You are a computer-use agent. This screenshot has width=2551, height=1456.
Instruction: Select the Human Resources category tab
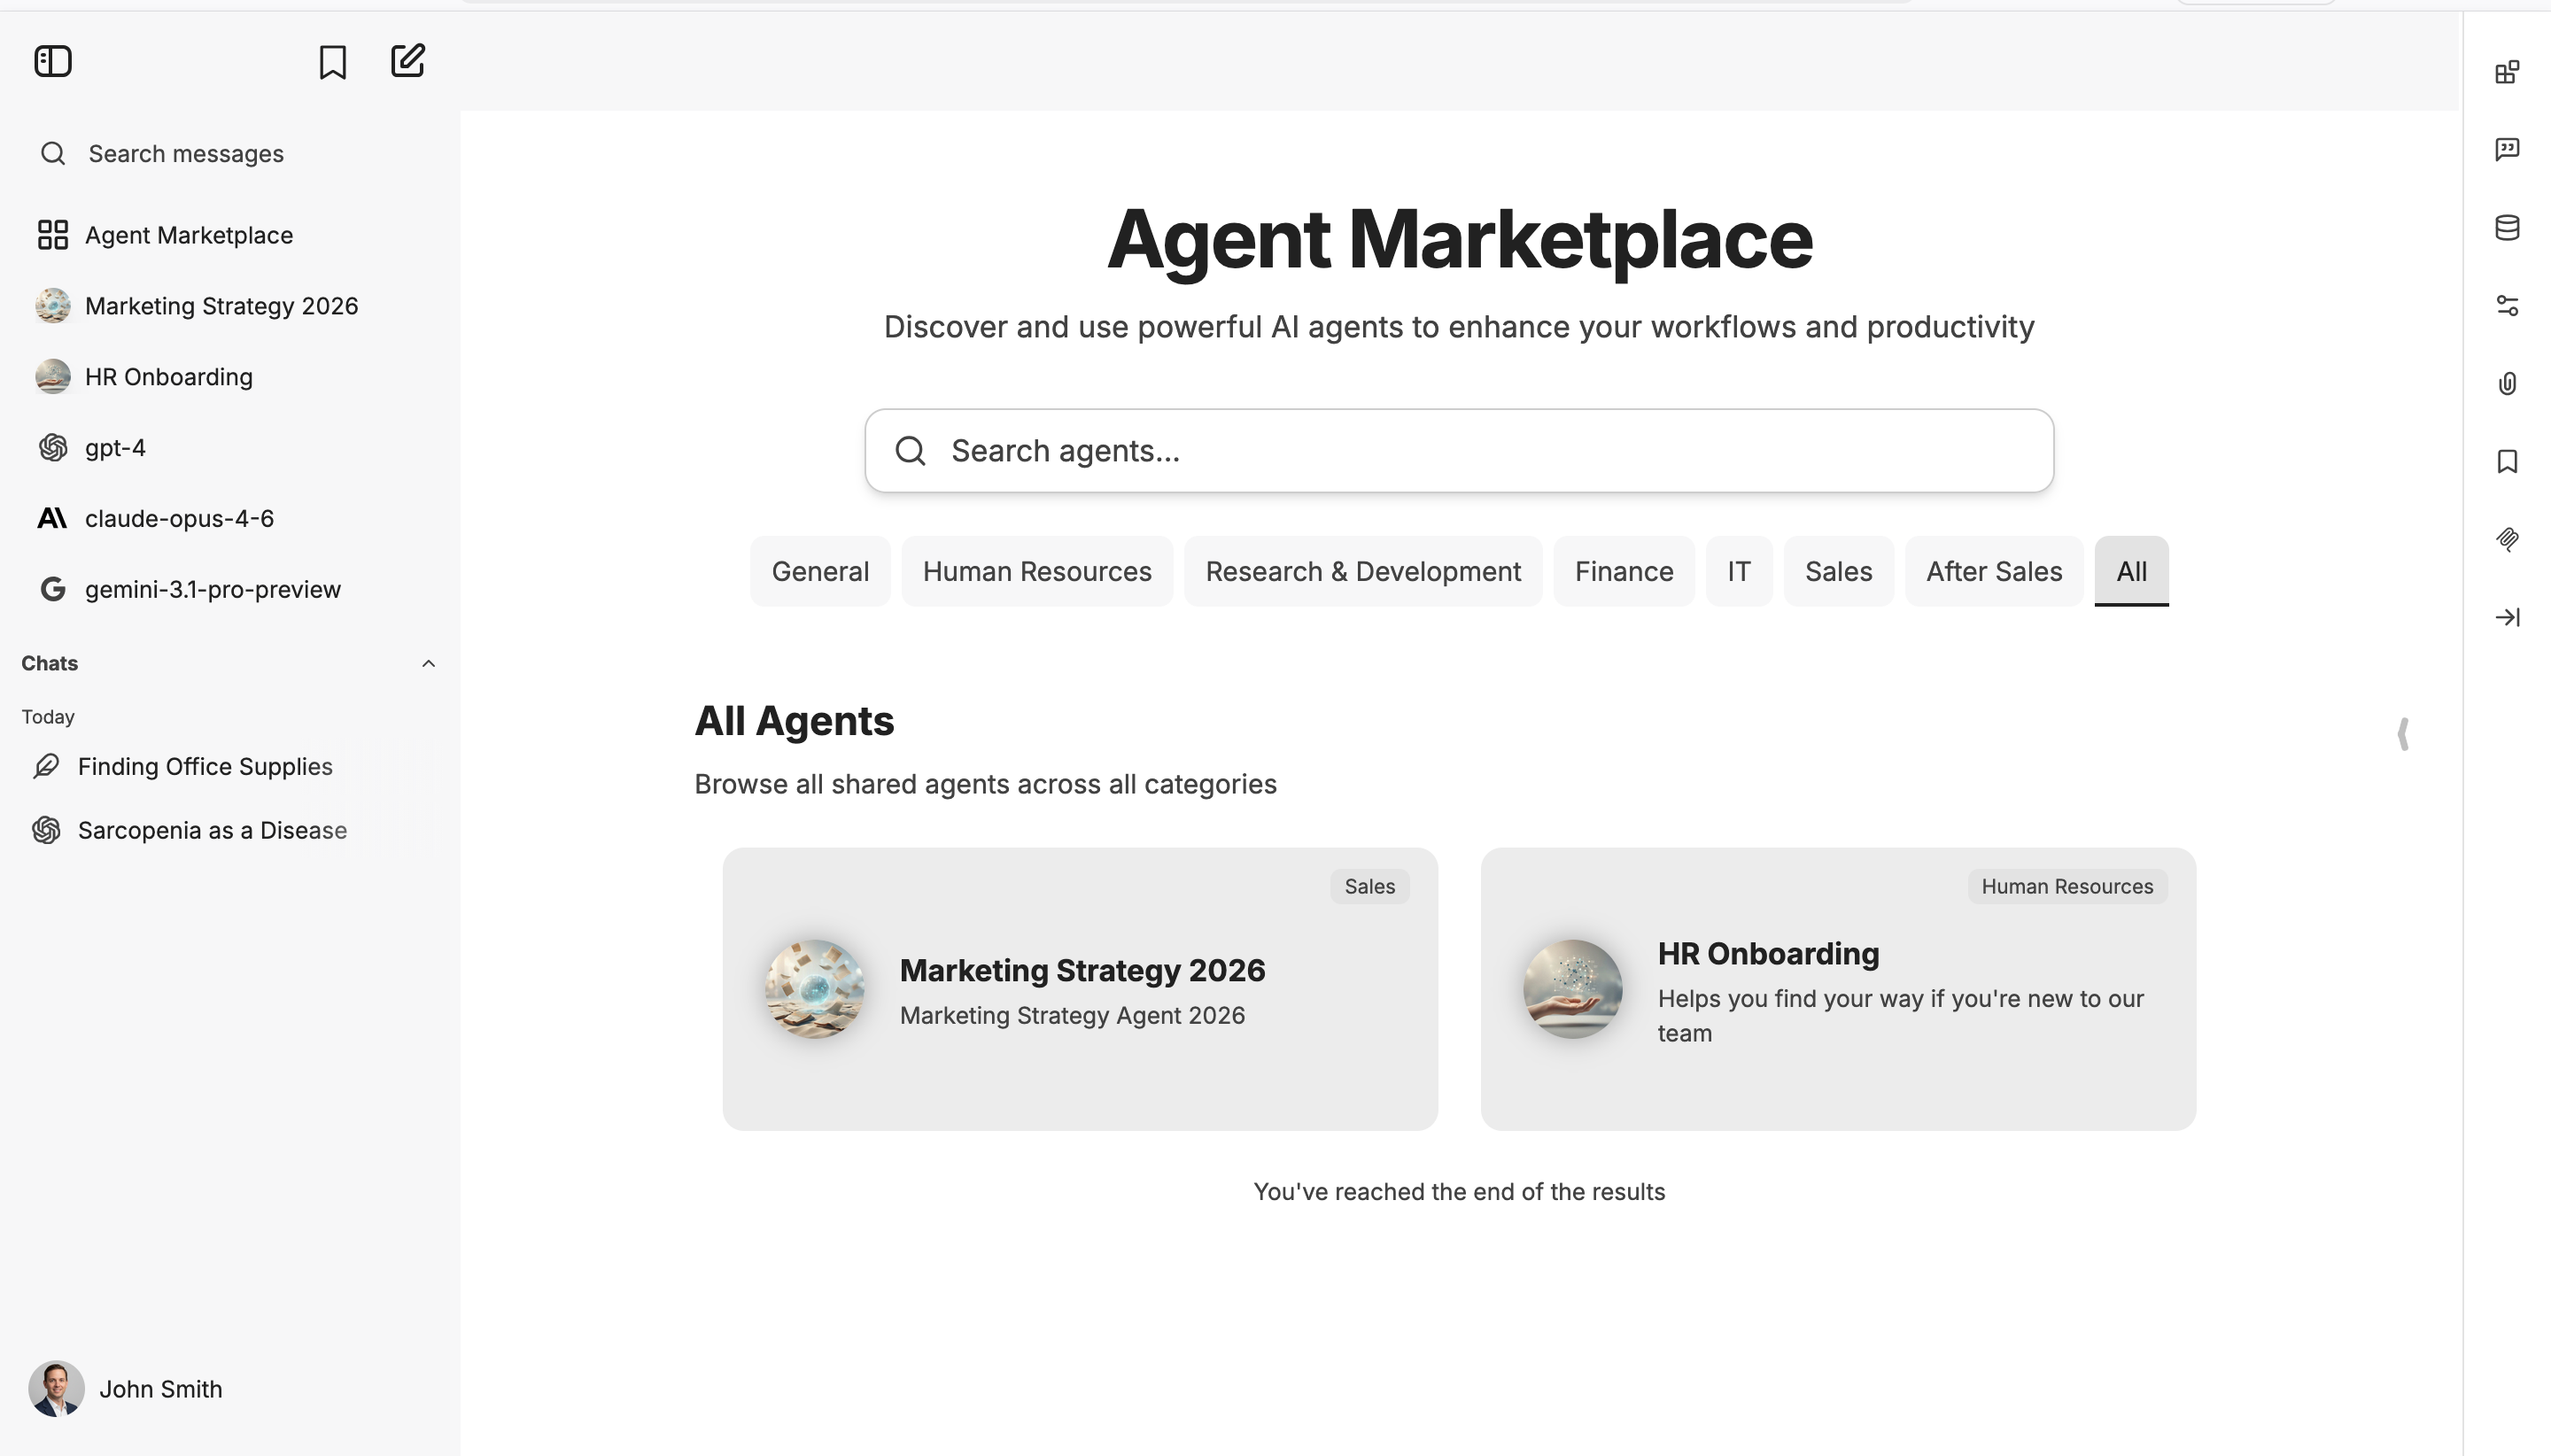click(x=1036, y=571)
